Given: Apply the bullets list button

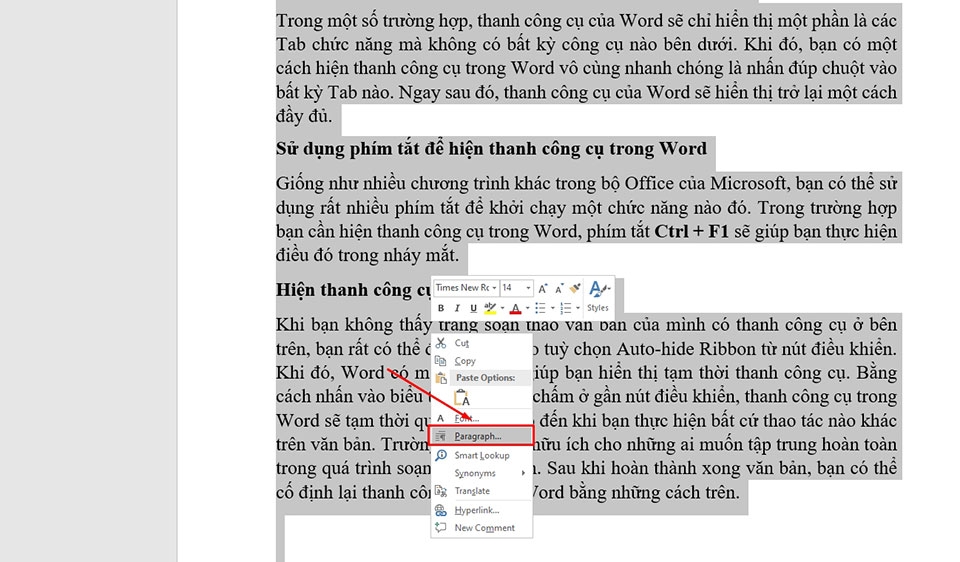Looking at the screenshot, I should [541, 308].
